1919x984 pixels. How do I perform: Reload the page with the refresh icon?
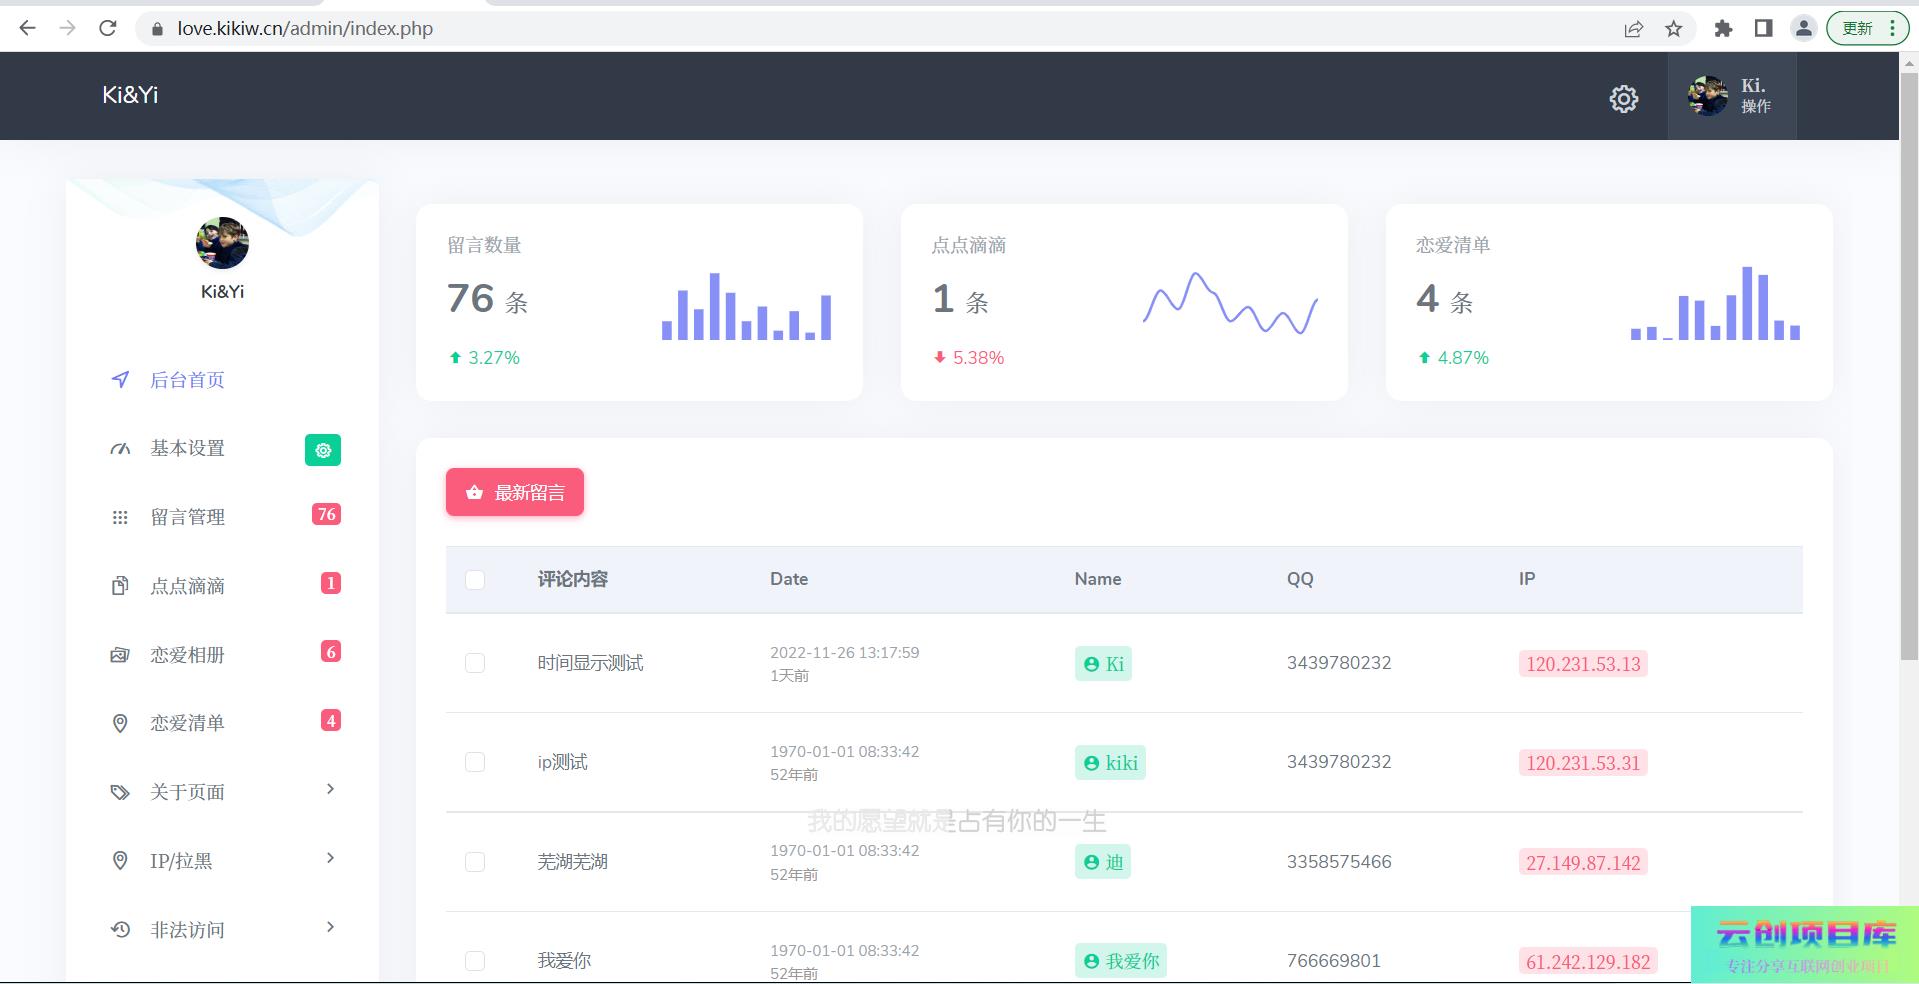tap(108, 29)
